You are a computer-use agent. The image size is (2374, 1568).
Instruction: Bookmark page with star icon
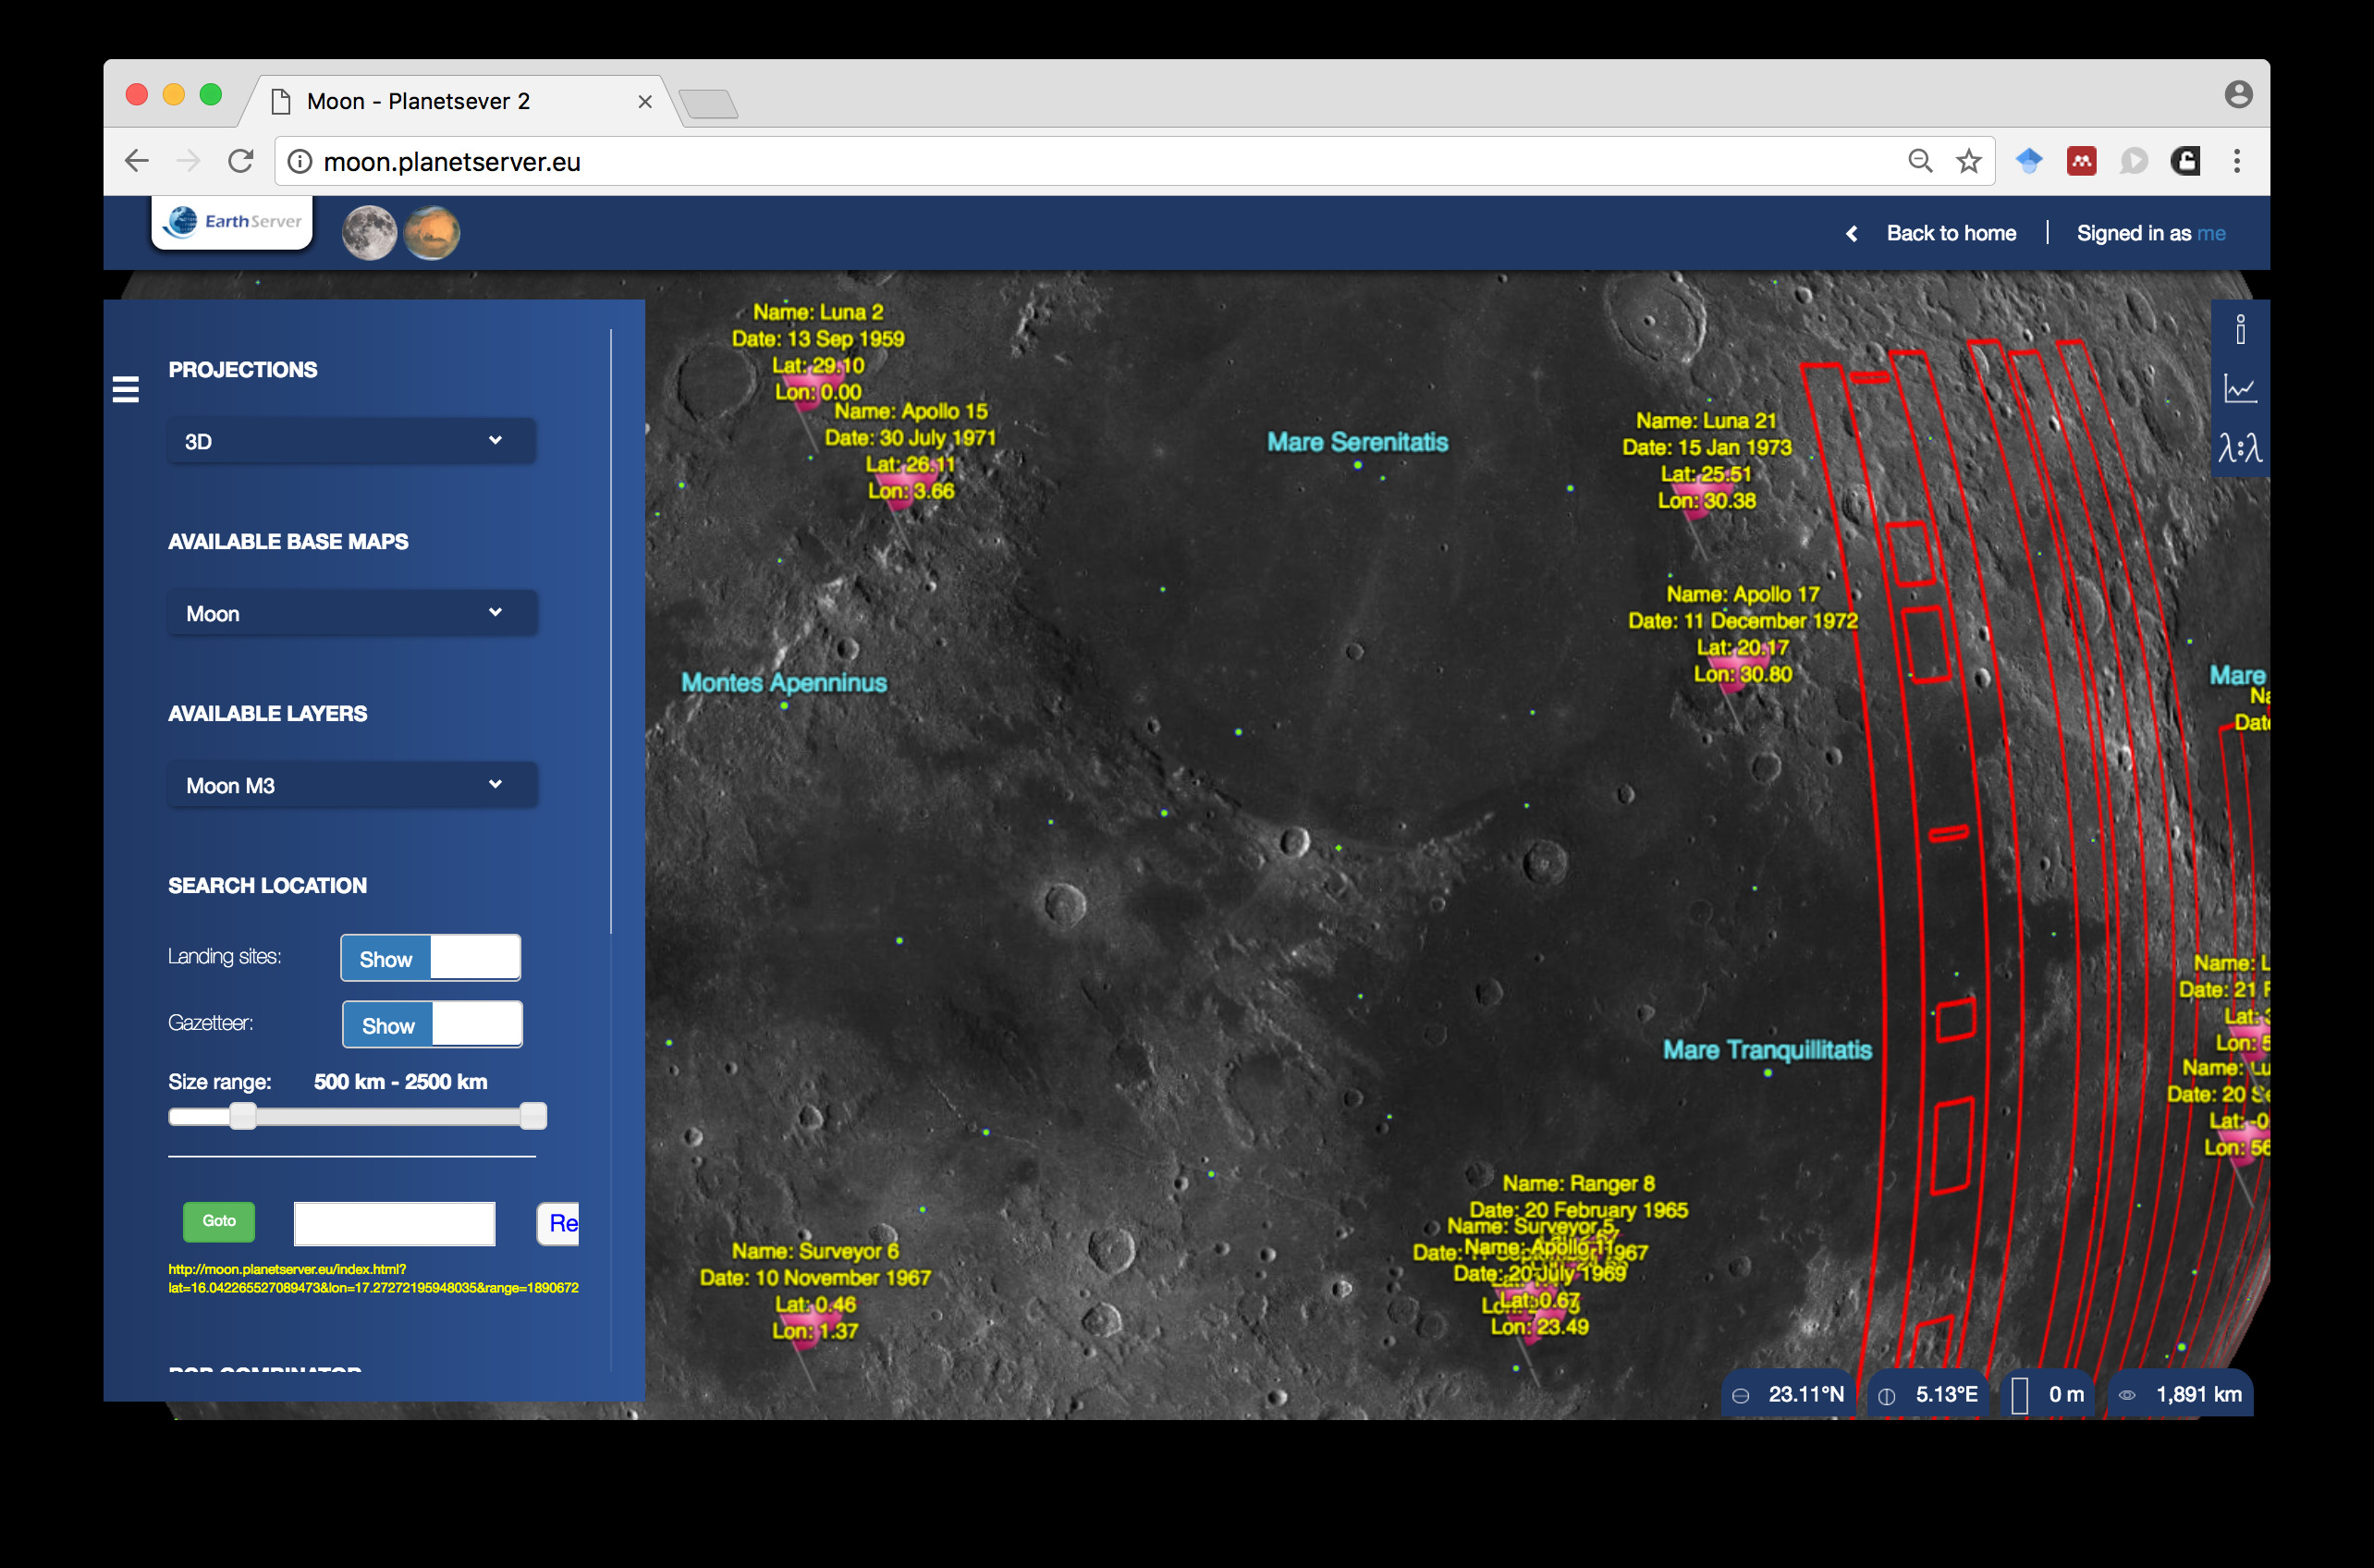(1968, 161)
